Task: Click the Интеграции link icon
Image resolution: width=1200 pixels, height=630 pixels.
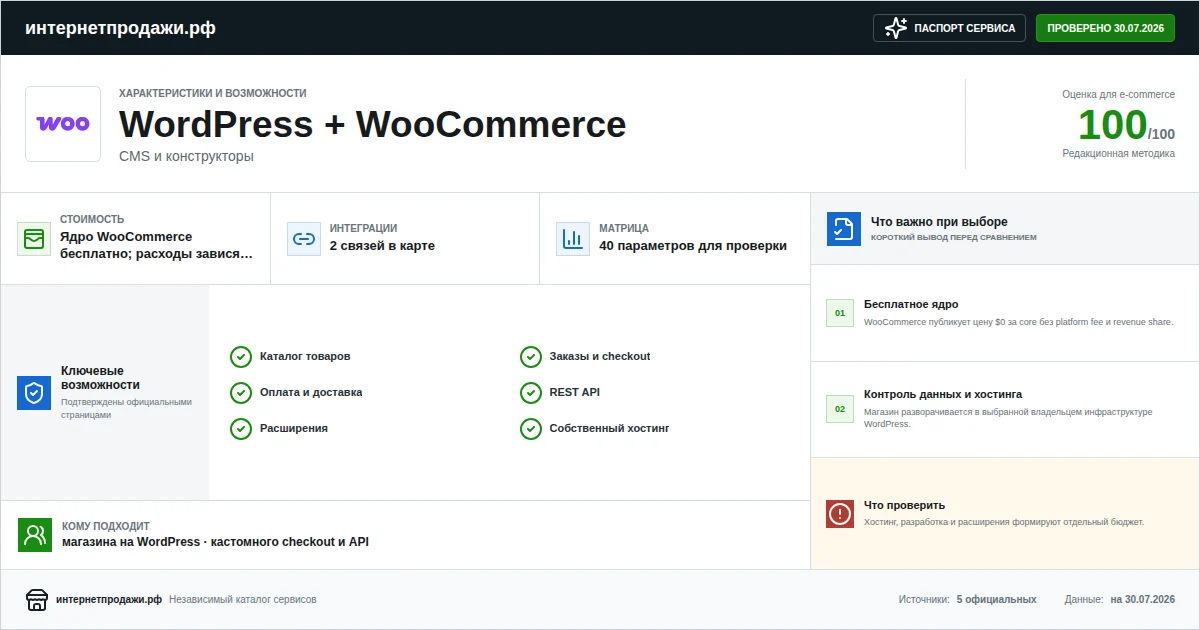Action: pyautogui.click(x=304, y=239)
